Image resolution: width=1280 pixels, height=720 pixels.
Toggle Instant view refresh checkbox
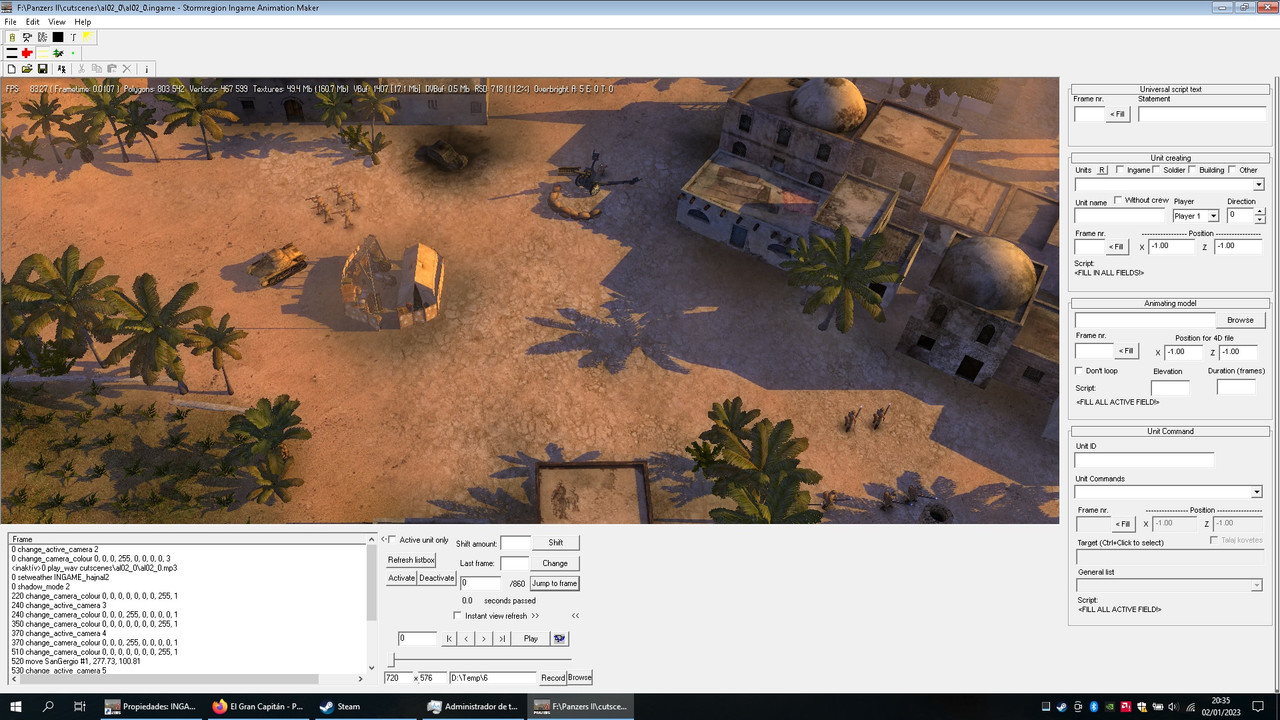458,616
